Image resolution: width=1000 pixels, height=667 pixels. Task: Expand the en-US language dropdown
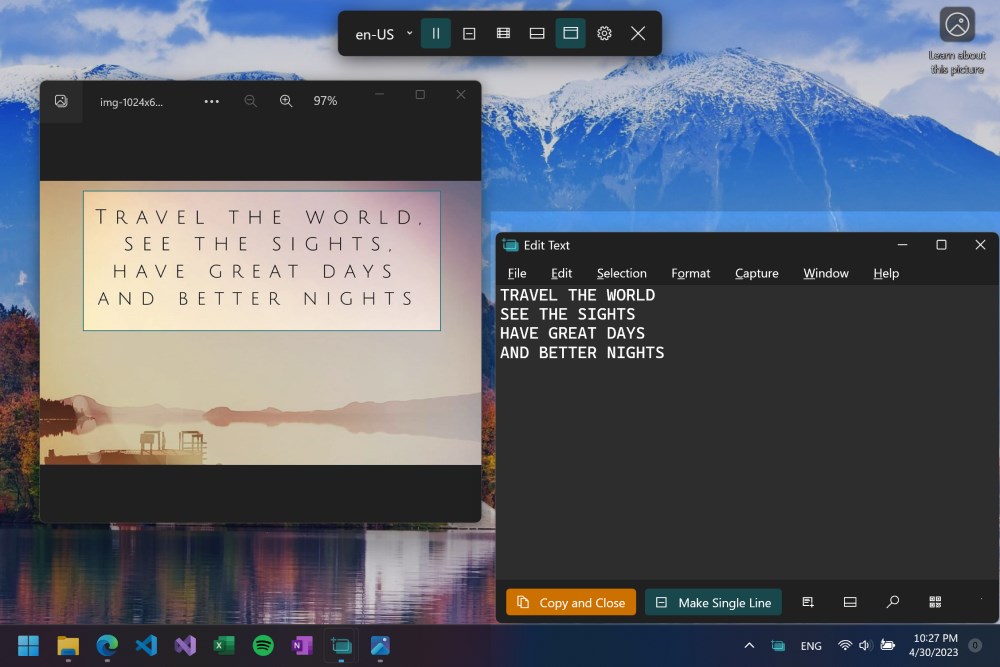tap(383, 34)
